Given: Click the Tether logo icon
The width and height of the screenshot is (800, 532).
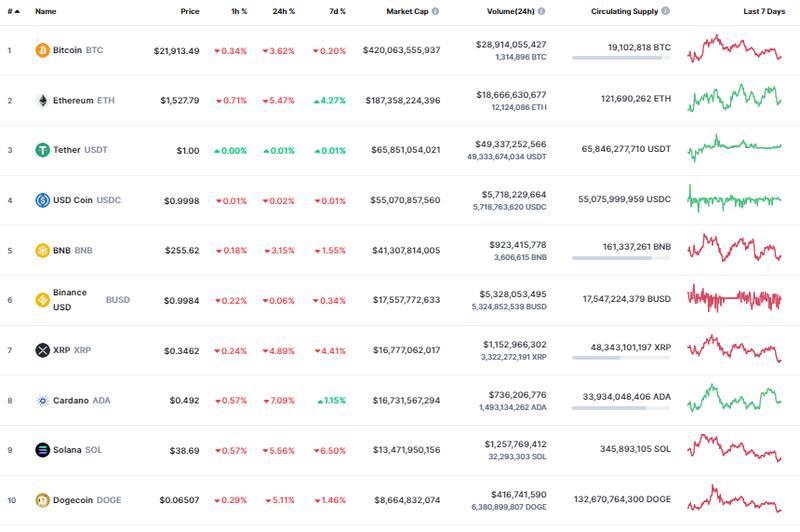Looking at the screenshot, I should coord(42,150).
